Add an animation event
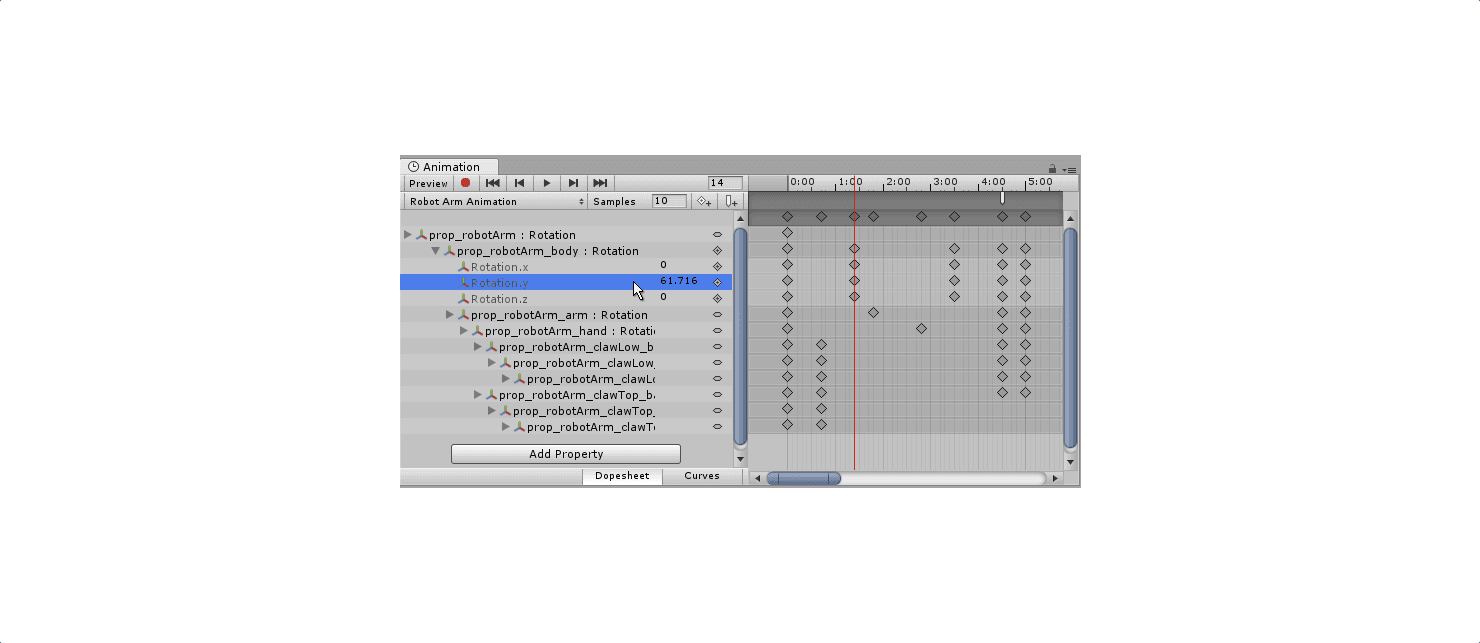 [731, 201]
